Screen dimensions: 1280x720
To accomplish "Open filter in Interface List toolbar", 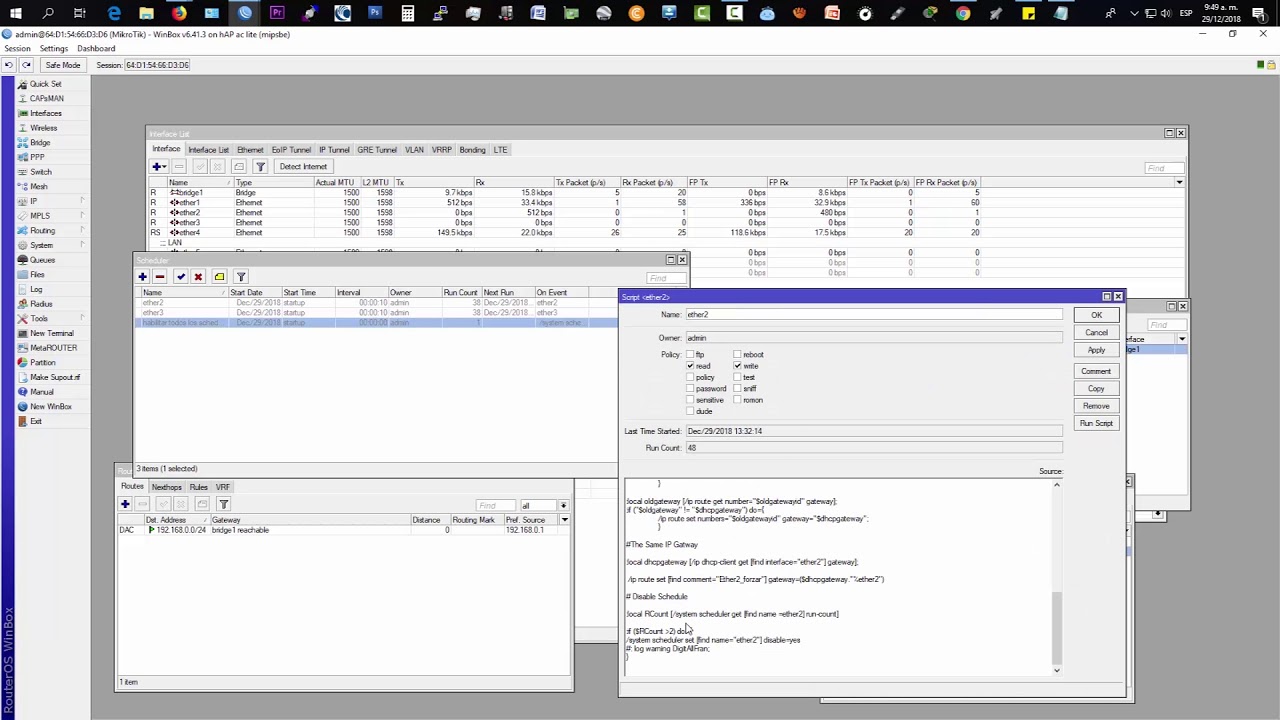I will pos(260,167).
